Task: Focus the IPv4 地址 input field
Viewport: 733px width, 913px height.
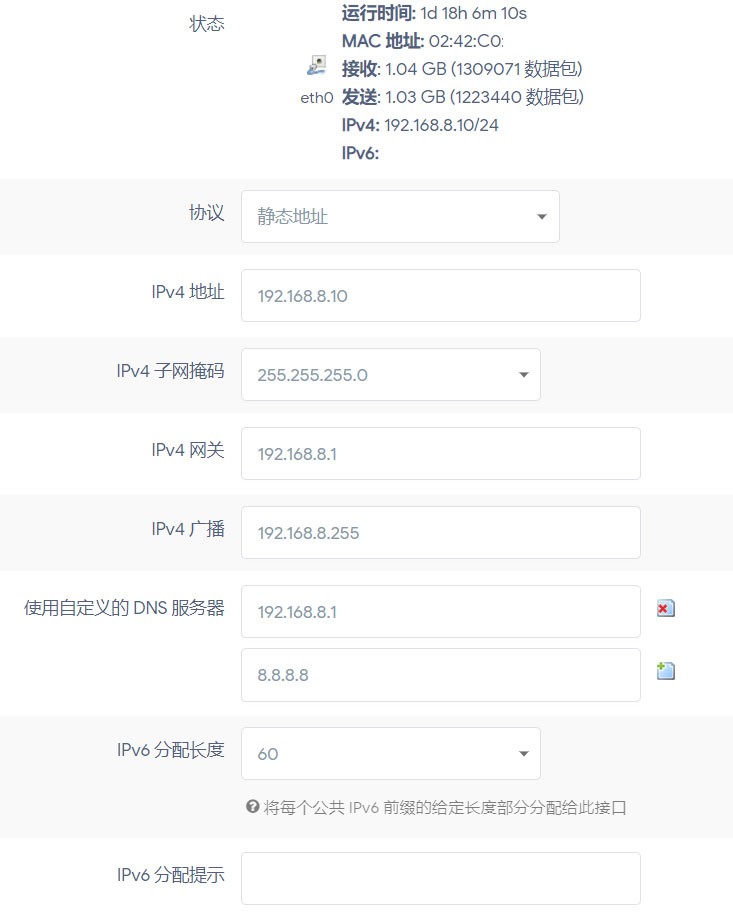Action: click(440, 296)
